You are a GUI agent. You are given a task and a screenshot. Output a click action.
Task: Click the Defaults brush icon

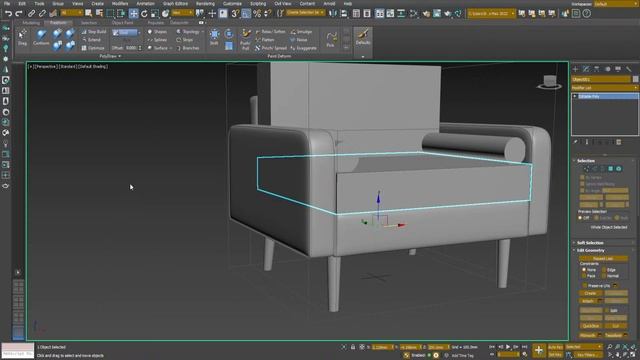pyautogui.click(x=362, y=37)
